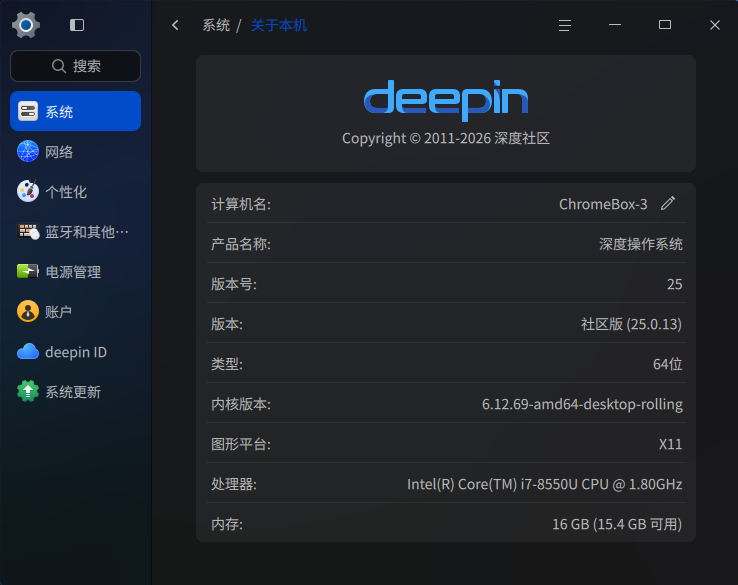Click the 图形平台 label
Screen dimensions: 738x585
pyautogui.click(x=241, y=444)
